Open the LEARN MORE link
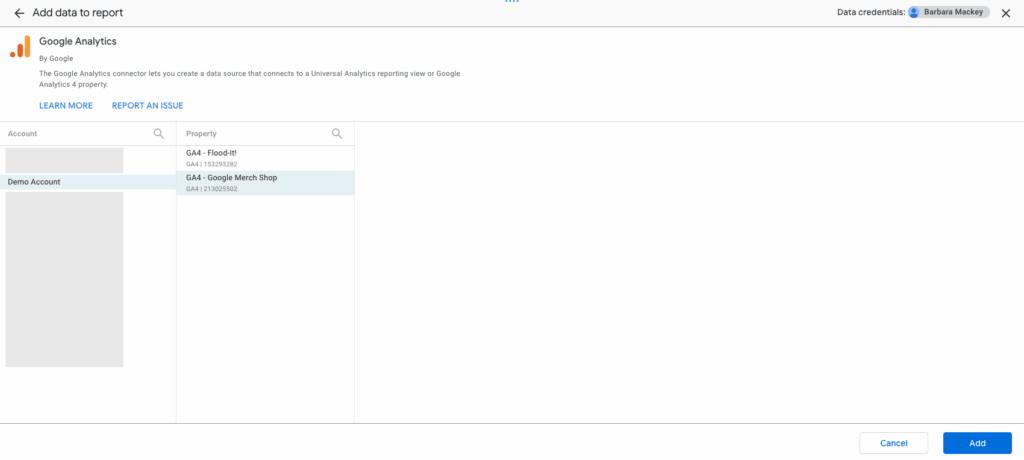The image size is (1024, 460). [x=66, y=106]
